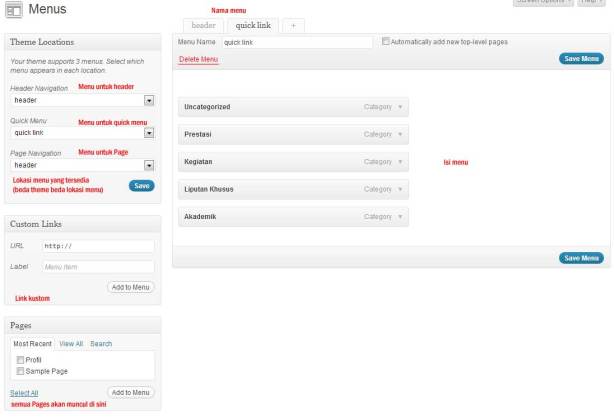Enable automatically add new top-level pages
The image size is (614, 419).
[x=387, y=42]
